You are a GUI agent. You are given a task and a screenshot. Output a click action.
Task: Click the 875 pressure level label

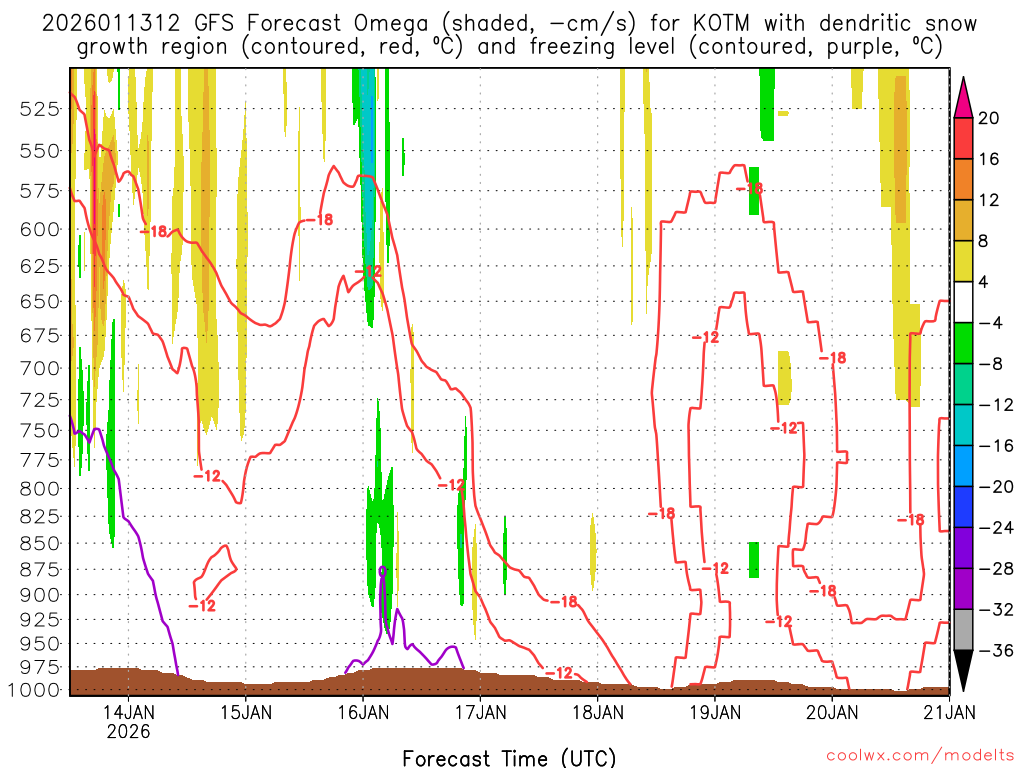40,569
